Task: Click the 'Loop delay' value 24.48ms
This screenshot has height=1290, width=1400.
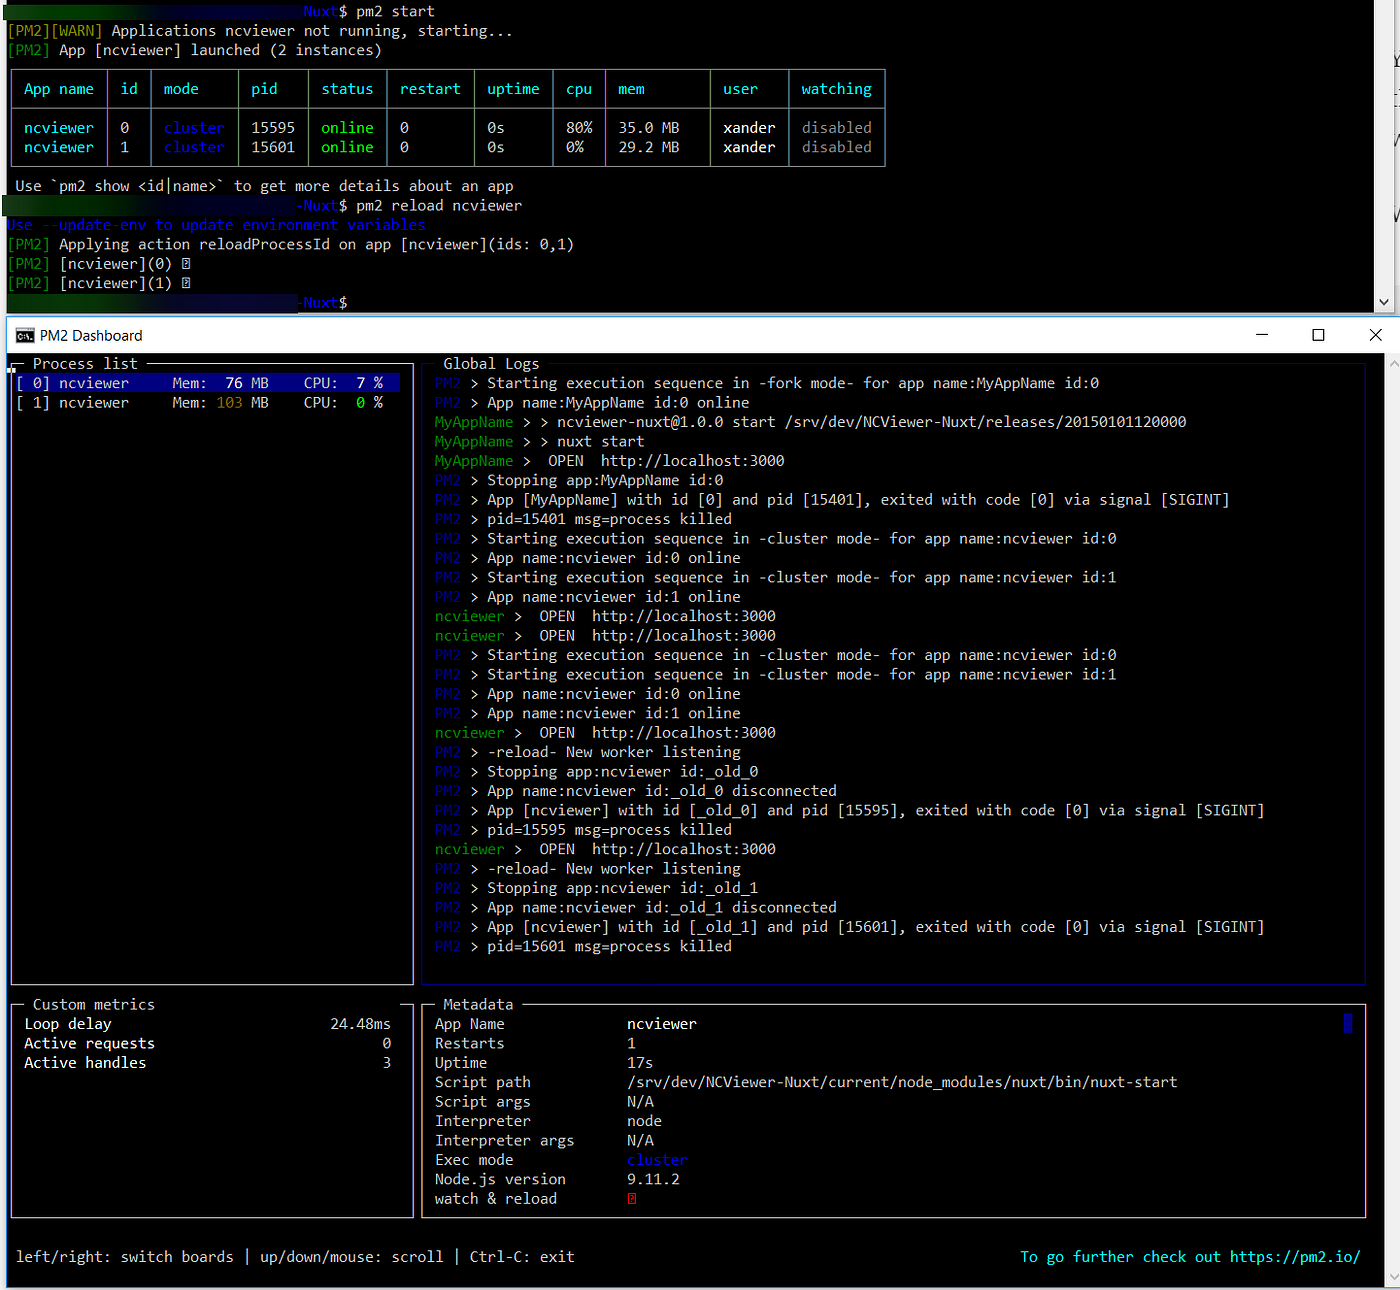Action: (361, 1024)
